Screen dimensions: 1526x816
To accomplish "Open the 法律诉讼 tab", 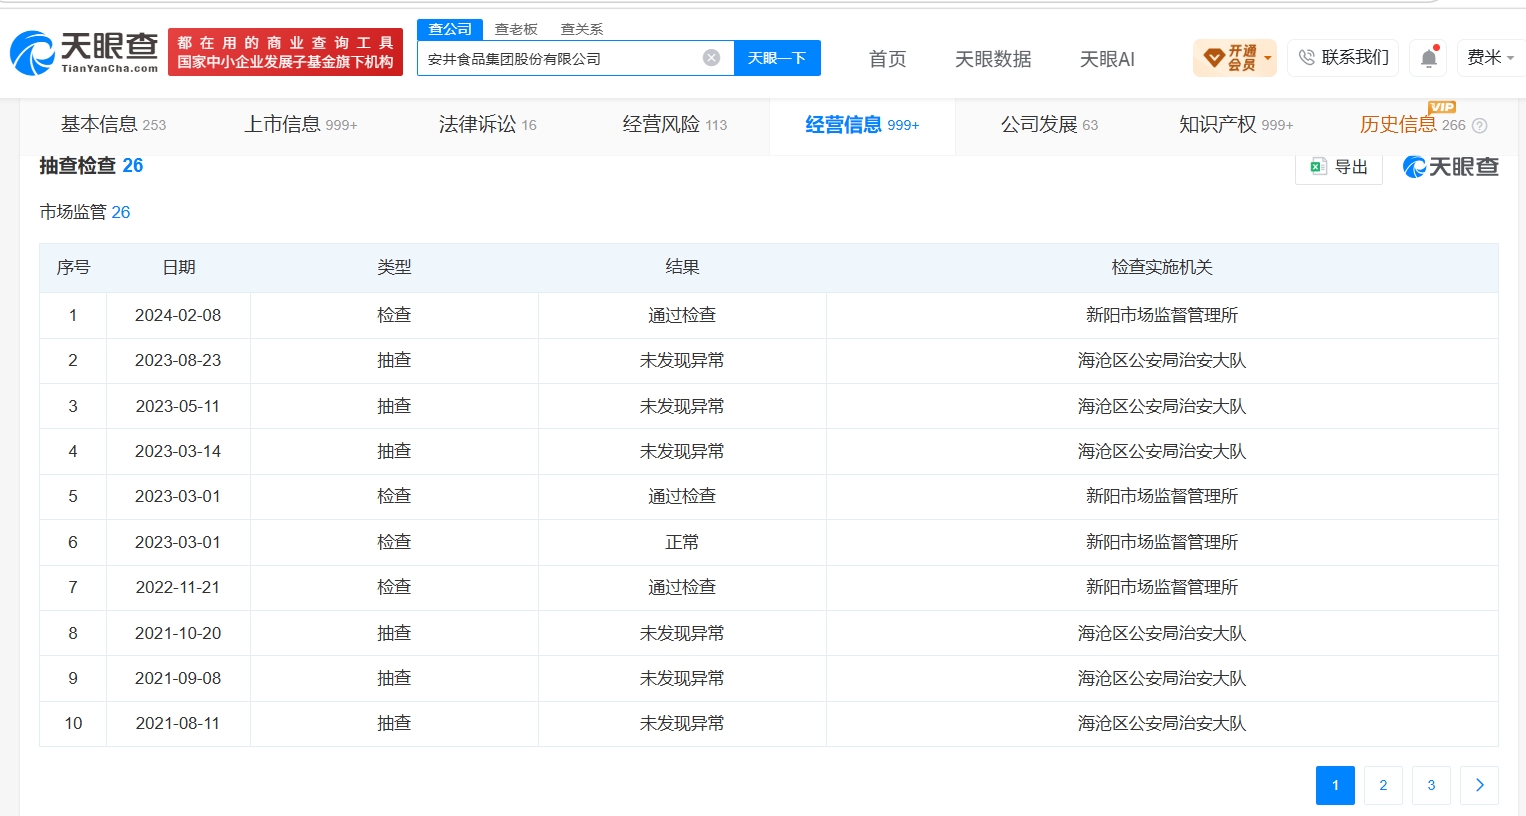I will 488,125.
